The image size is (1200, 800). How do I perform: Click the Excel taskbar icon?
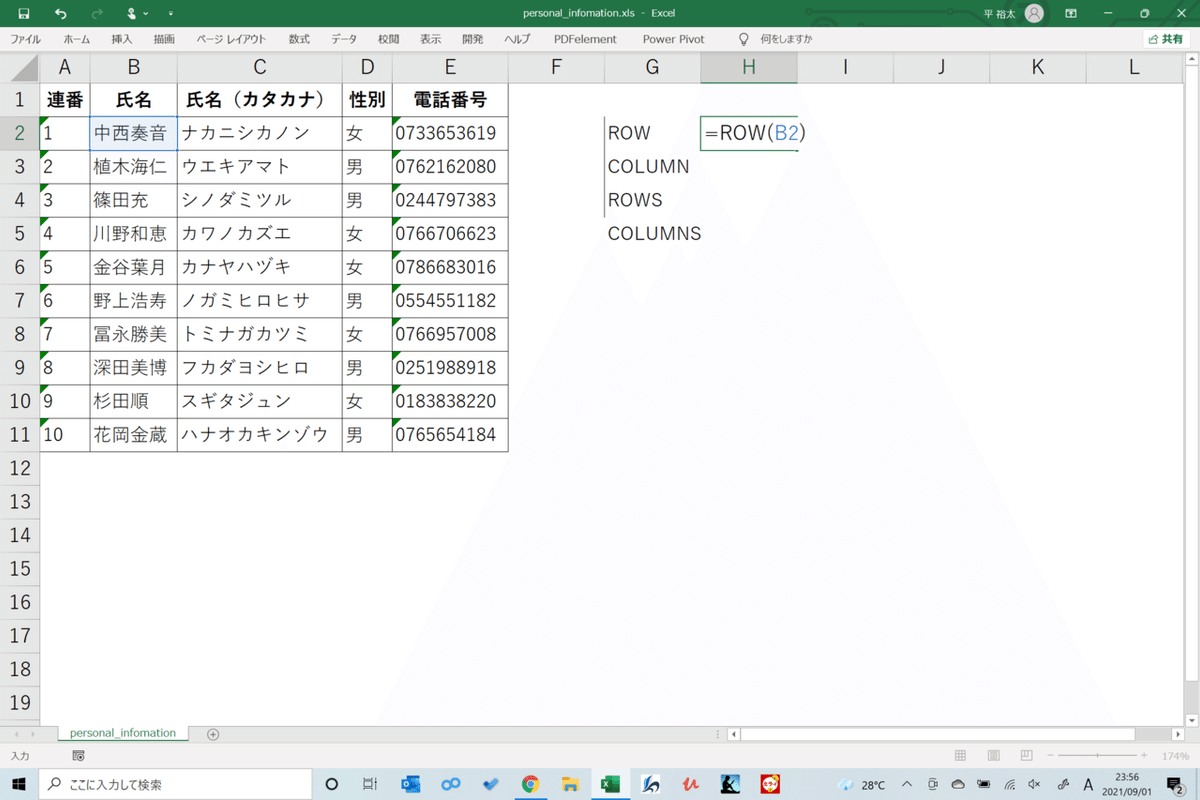610,785
